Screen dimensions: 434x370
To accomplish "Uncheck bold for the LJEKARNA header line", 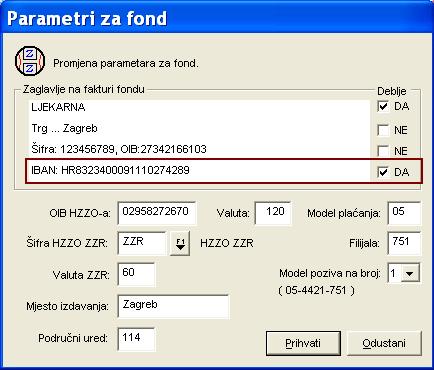I will 383,107.
